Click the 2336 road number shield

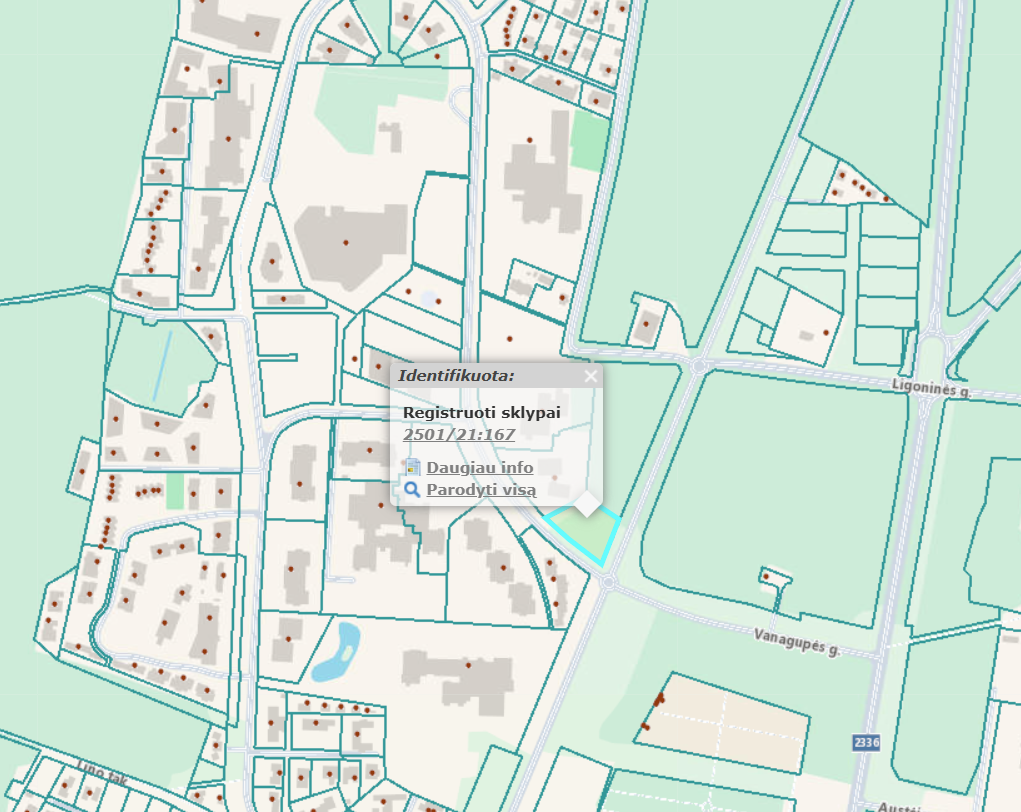[866, 743]
